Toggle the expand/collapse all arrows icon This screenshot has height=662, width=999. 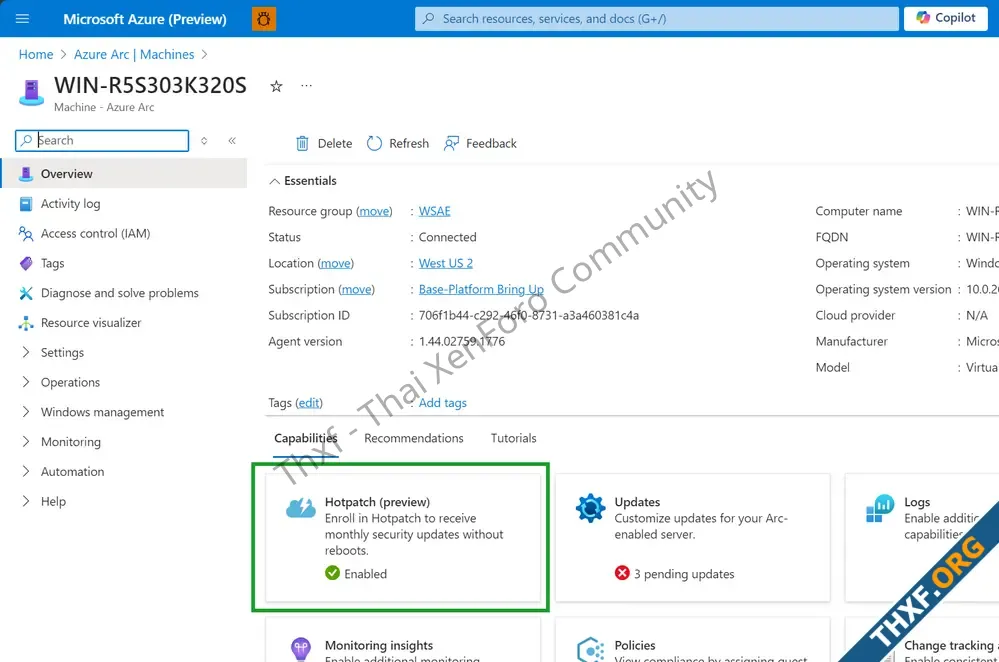coord(204,140)
